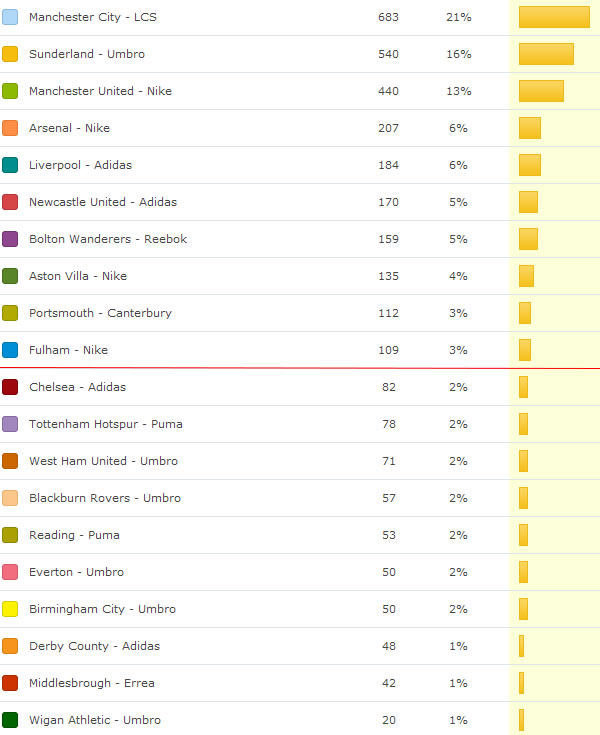Select the bright yellow Birmingham City swatch

click(x=10, y=609)
